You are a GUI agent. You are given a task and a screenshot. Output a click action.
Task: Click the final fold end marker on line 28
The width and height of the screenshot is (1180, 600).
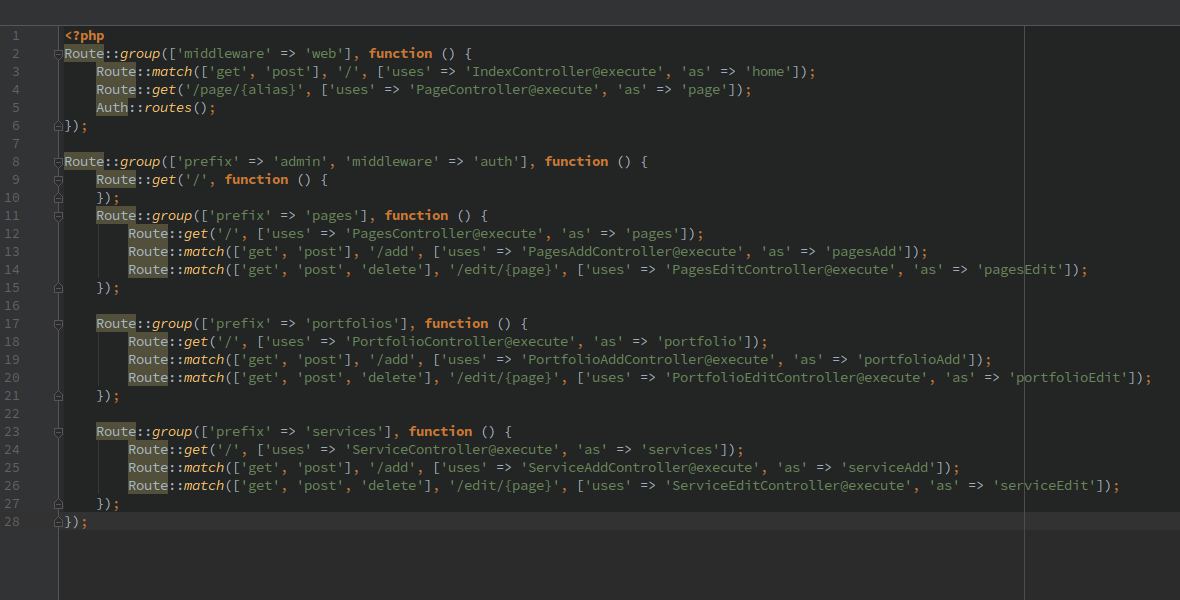(x=58, y=522)
